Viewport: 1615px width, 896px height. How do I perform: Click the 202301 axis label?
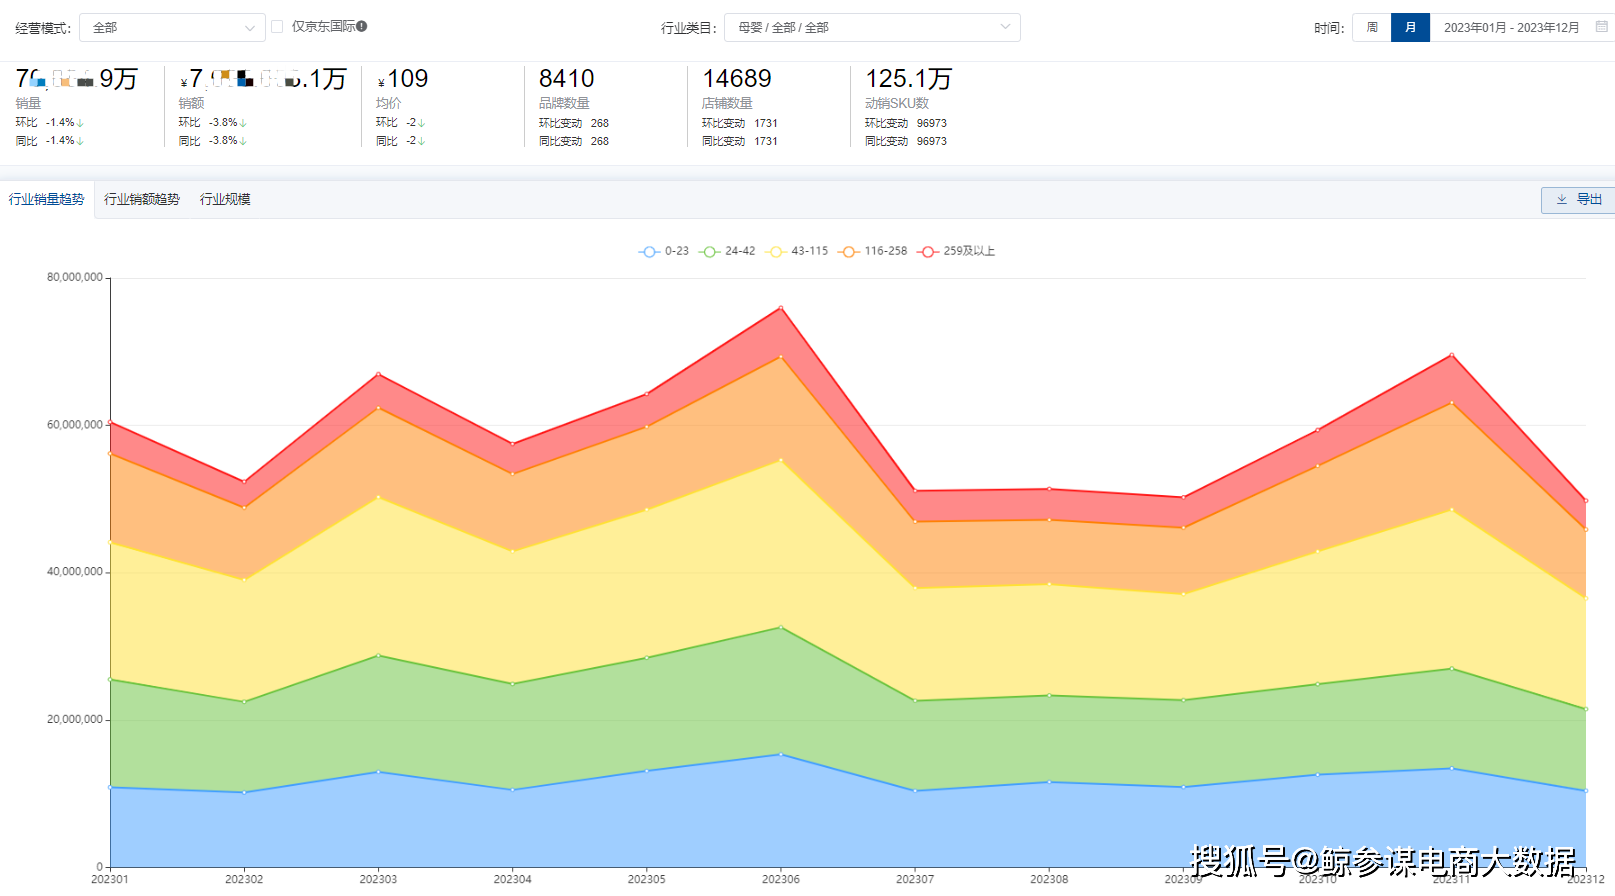(x=110, y=879)
